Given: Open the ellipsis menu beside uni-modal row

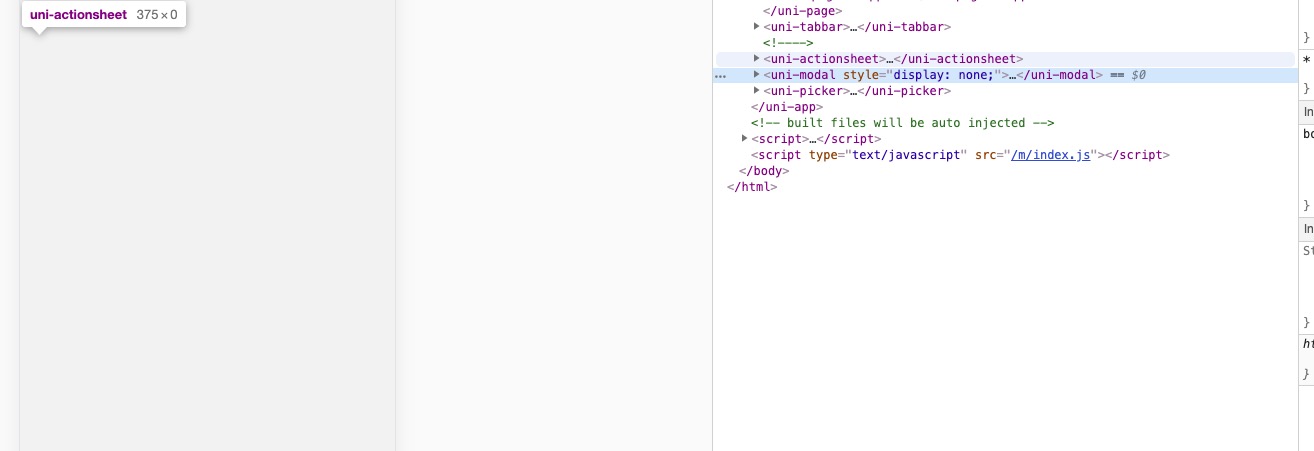Looking at the screenshot, I should (721, 76).
